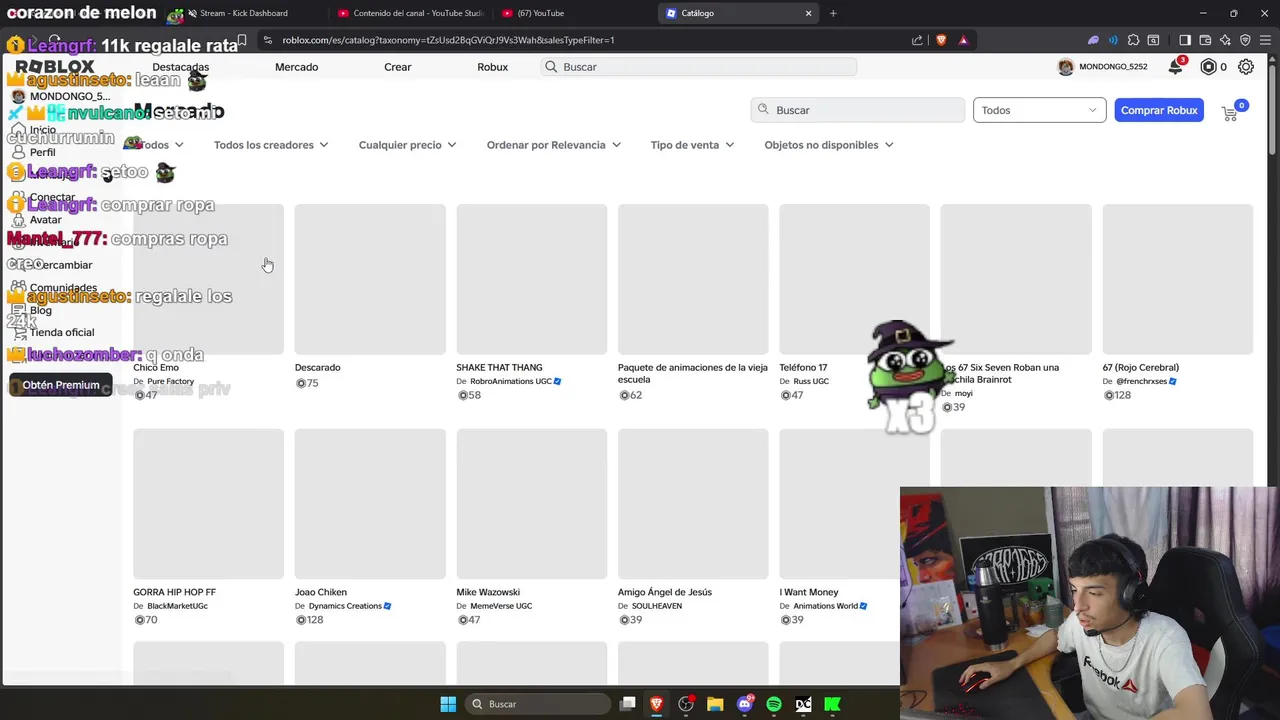
Task: Open the Joao Chiken item title
Action: 321,592
